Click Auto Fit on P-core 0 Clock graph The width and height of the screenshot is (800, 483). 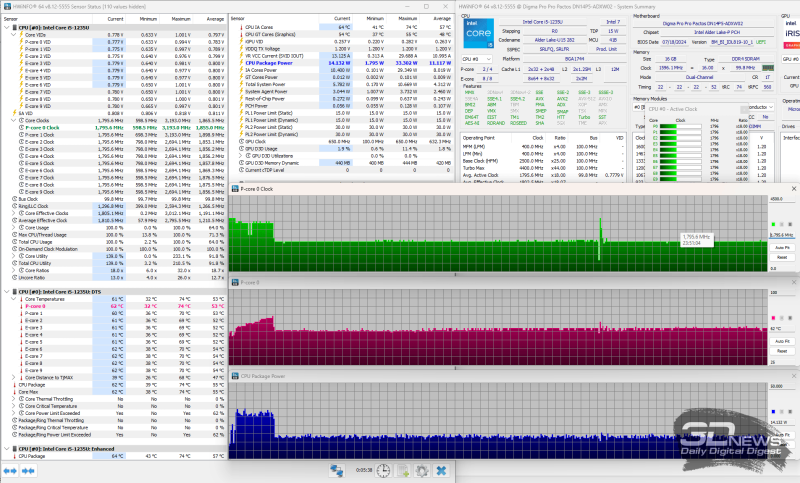pos(782,247)
